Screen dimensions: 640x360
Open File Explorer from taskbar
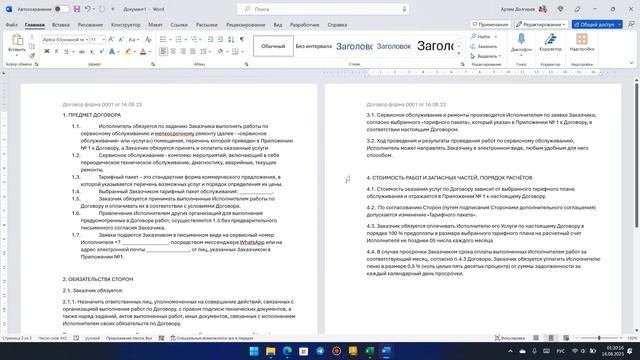270,351
